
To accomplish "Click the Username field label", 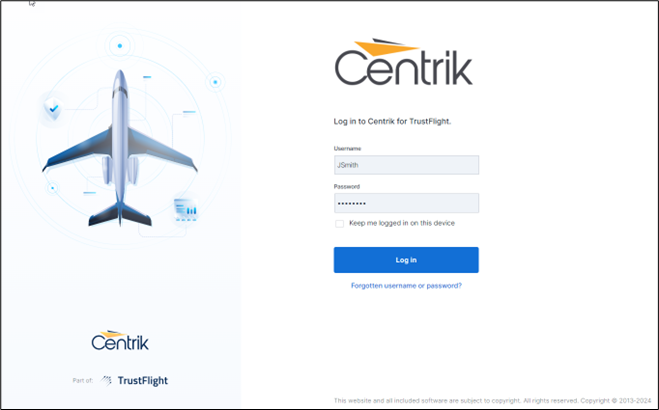I will (347, 148).
